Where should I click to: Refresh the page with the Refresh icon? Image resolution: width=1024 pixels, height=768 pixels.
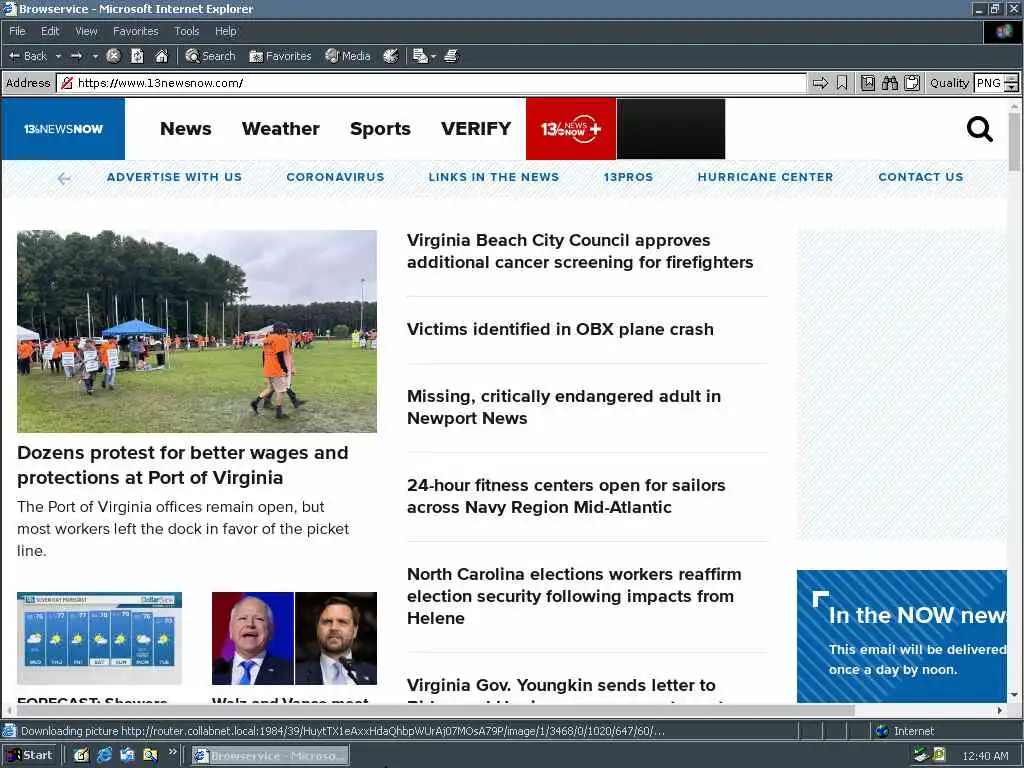[137, 56]
